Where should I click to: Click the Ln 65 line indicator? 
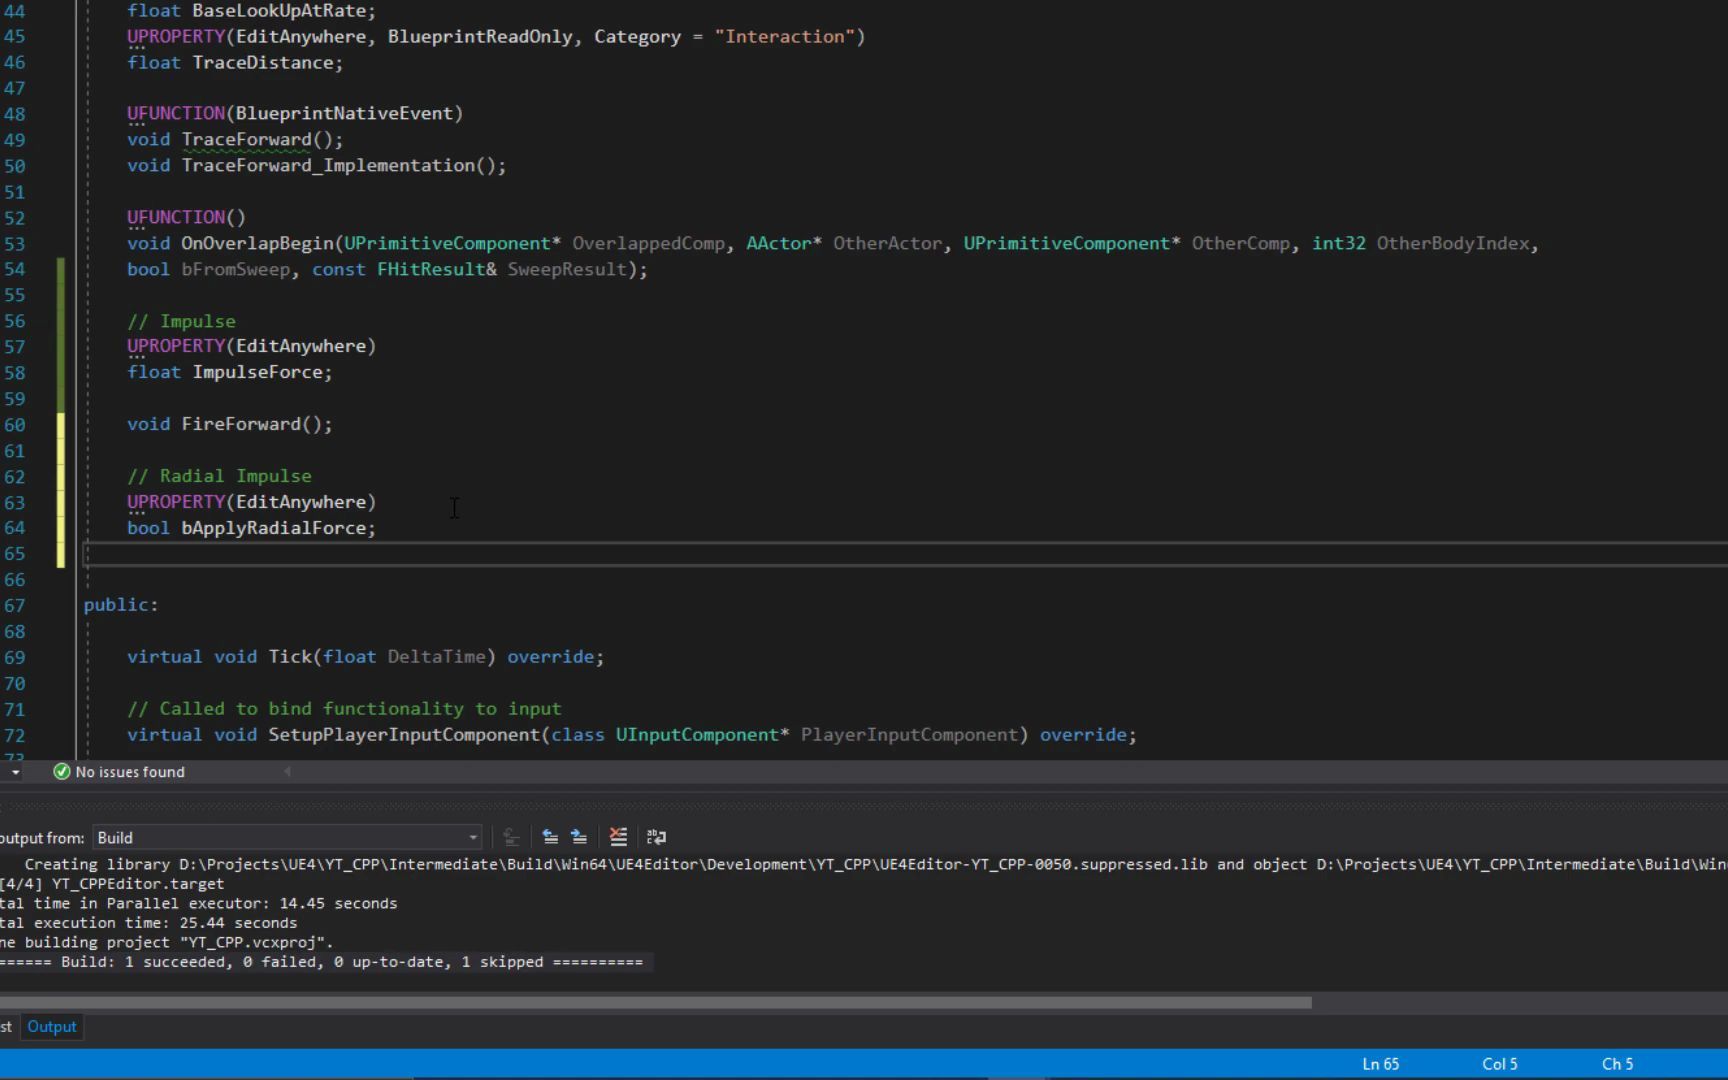tap(1380, 1064)
